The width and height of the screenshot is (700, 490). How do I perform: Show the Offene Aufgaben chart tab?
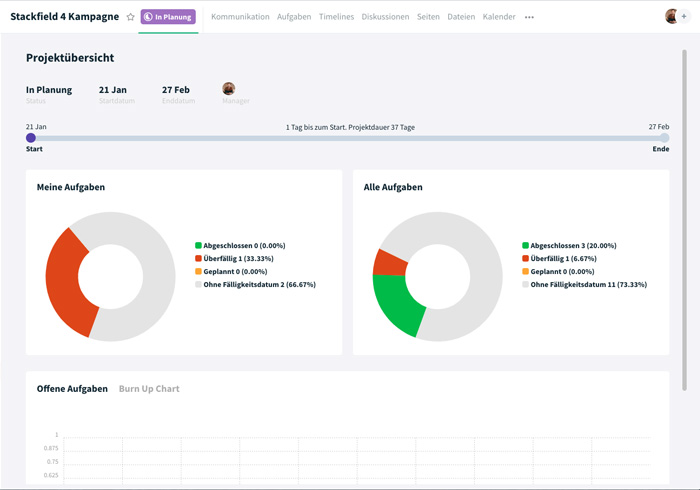[x=72, y=389]
